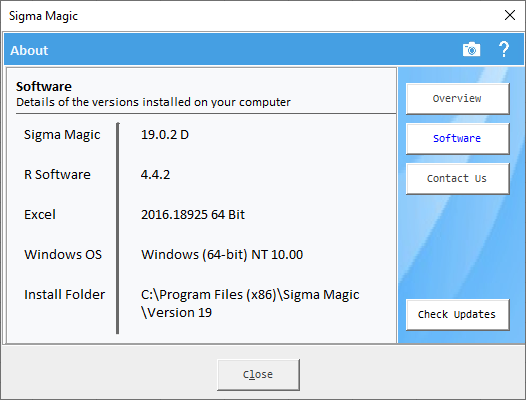Click the About title in the blue header
This screenshot has height=400, width=526.
click(29, 50)
